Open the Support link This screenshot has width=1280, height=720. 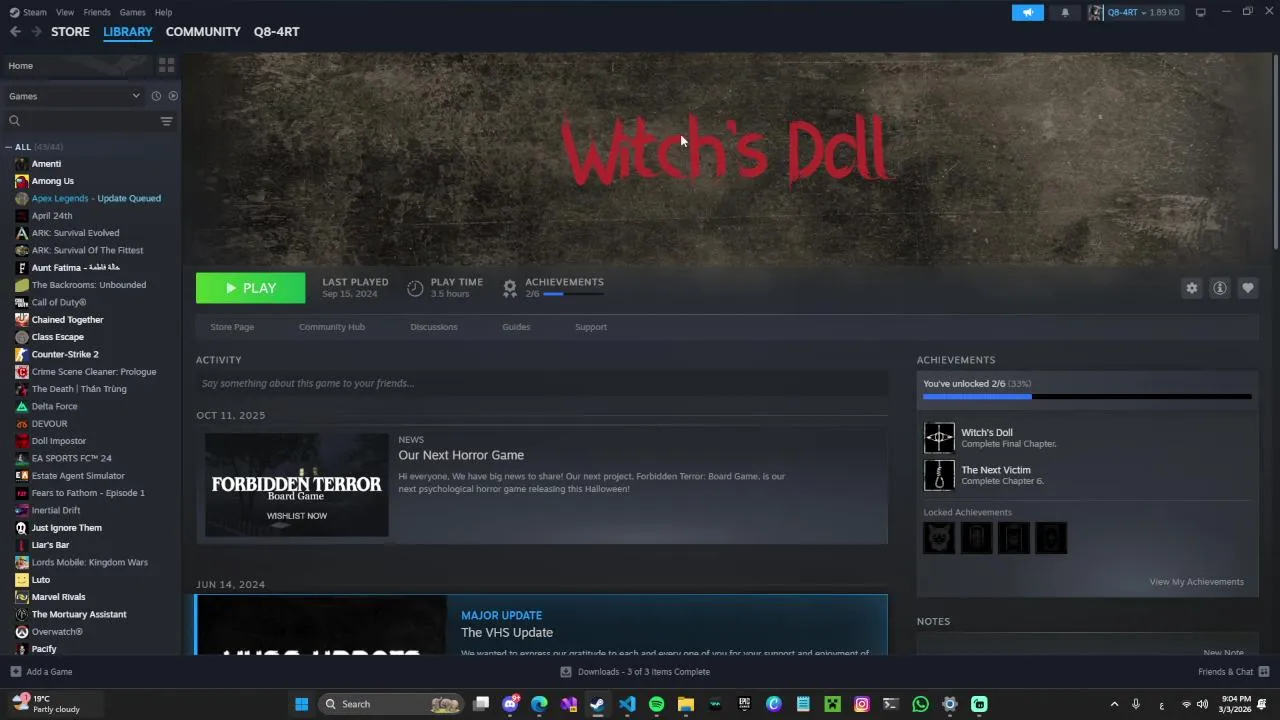pyautogui.click(x=591, y=327)
